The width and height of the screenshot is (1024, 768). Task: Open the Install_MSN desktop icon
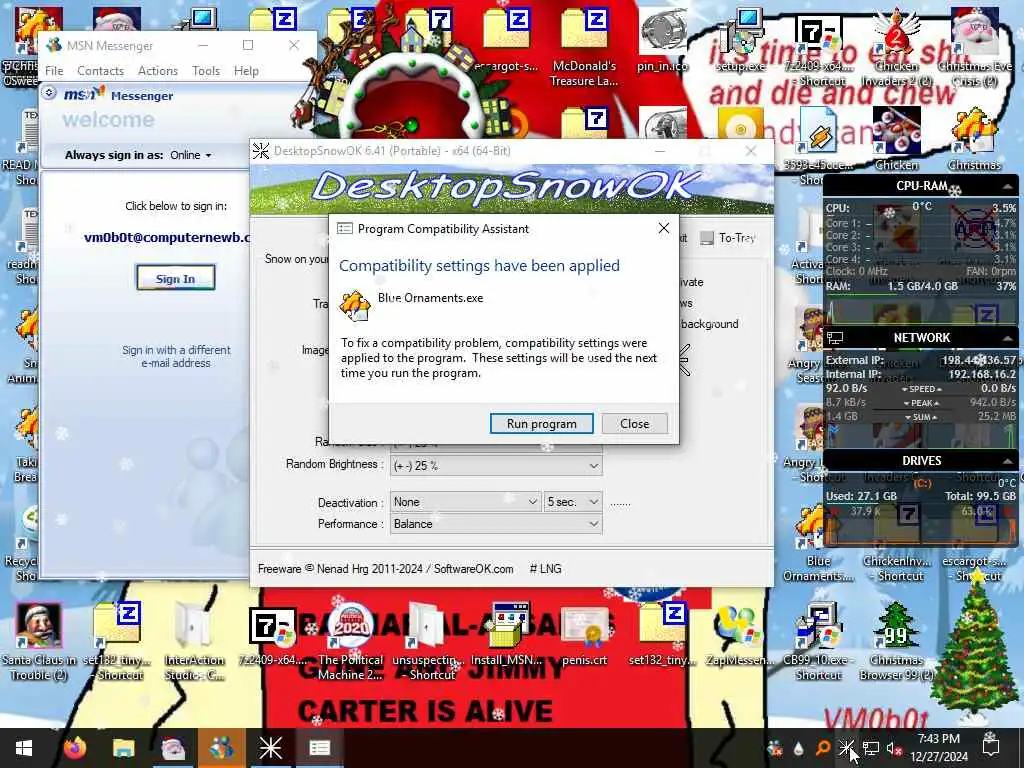tap(507, 635)
